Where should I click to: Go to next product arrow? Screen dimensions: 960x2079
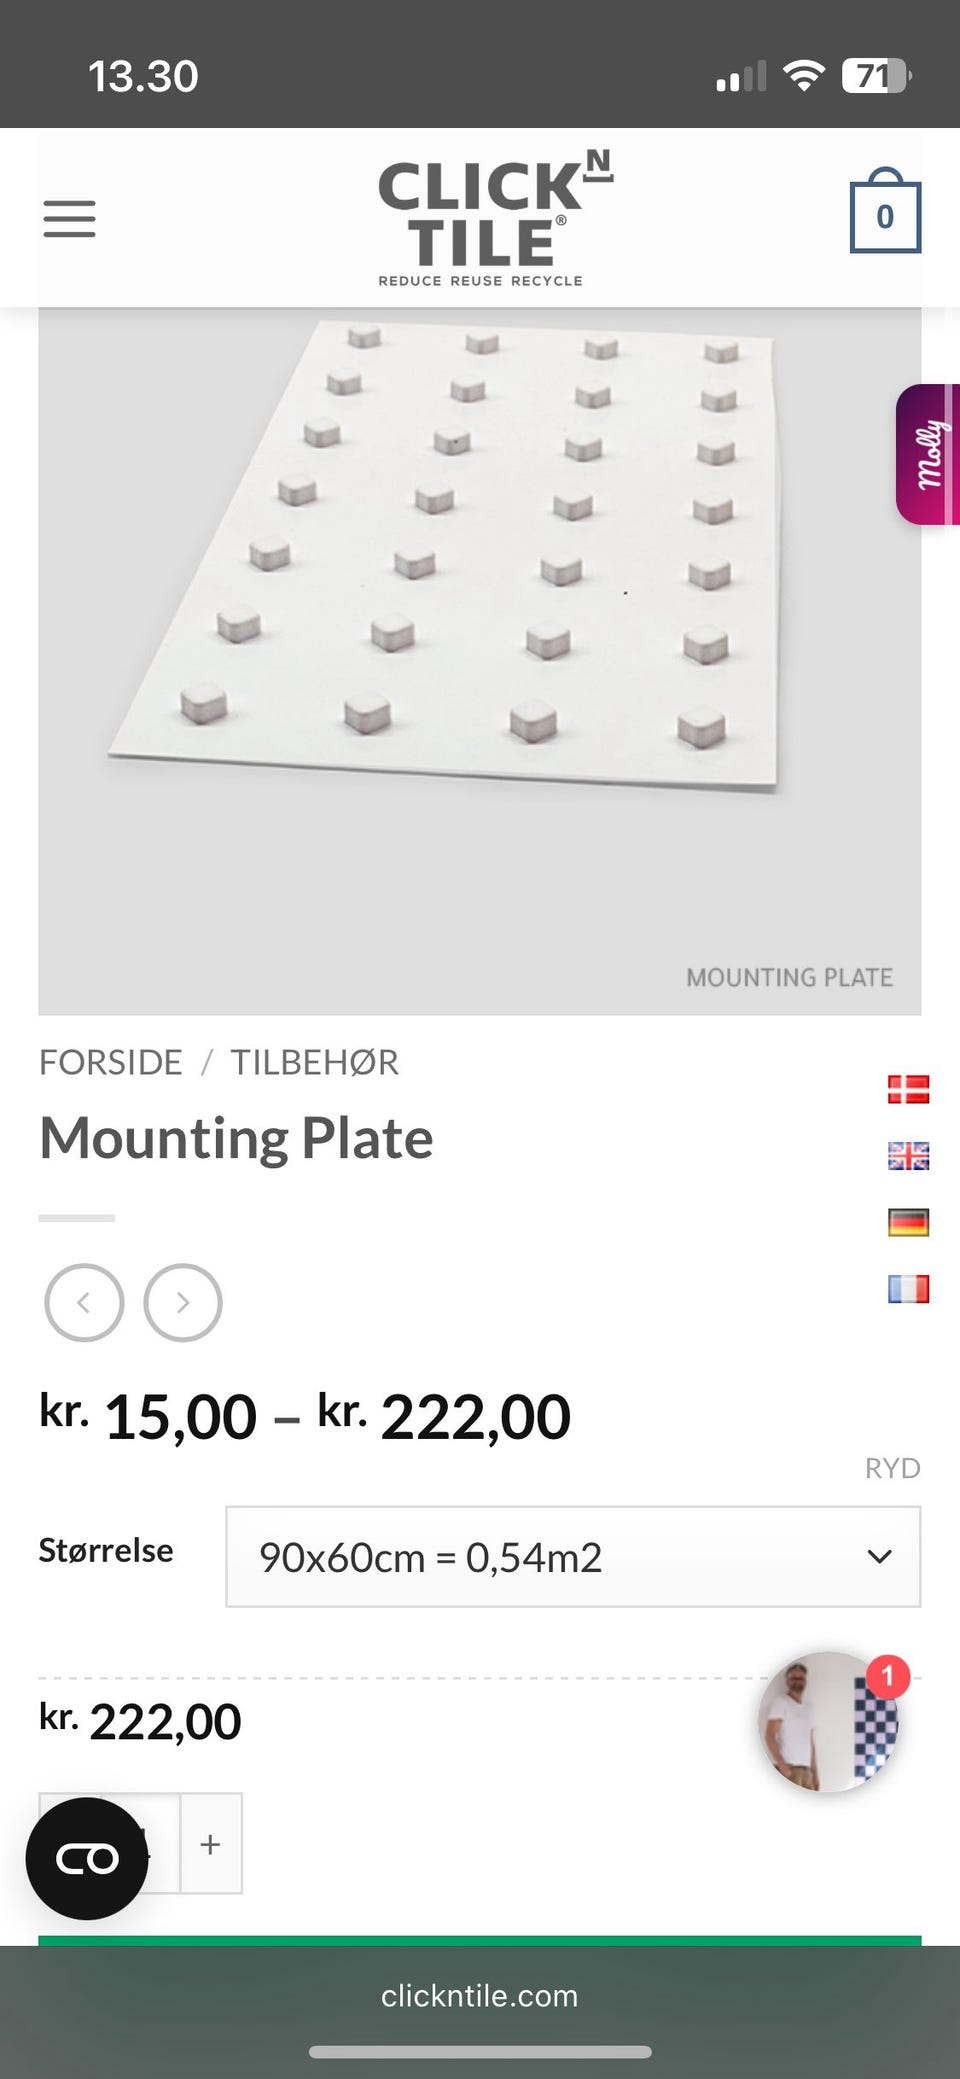(183, 1302)
